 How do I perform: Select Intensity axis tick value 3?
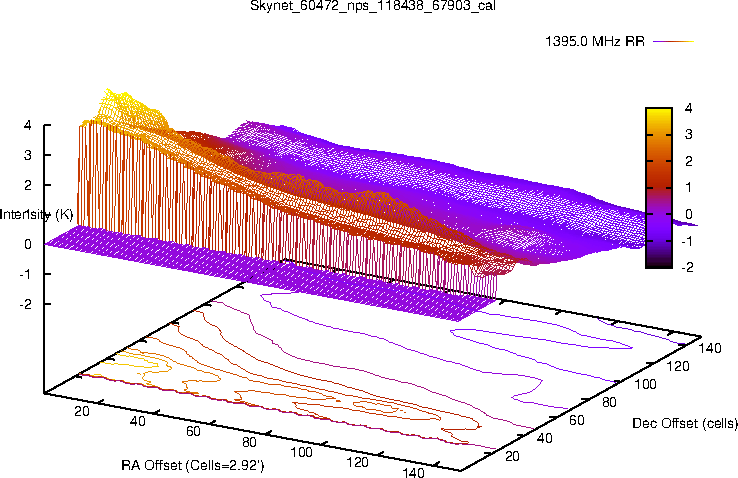pyautogui.click(x=28, y=155)
